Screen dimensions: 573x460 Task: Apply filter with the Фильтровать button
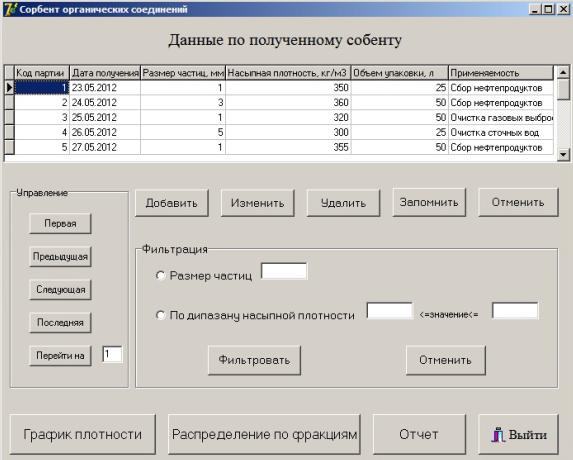(254, 360)
